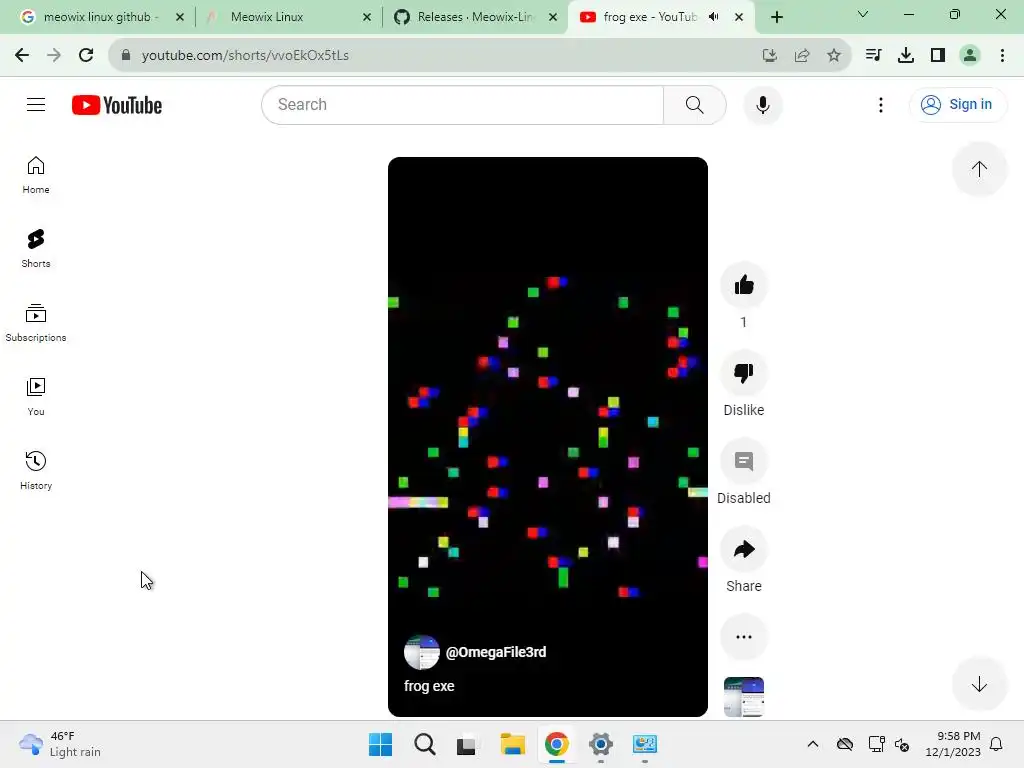Click the search magnifier button
Viewport: 1024px width, 768px height.
(695, 104)
